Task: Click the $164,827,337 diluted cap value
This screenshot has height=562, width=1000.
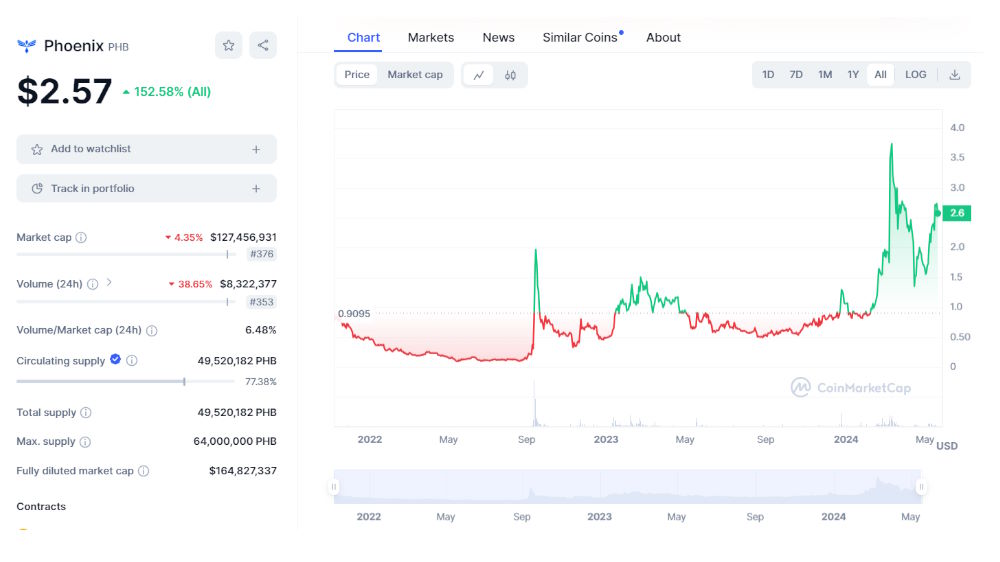Action: click(x=243, y=471)
